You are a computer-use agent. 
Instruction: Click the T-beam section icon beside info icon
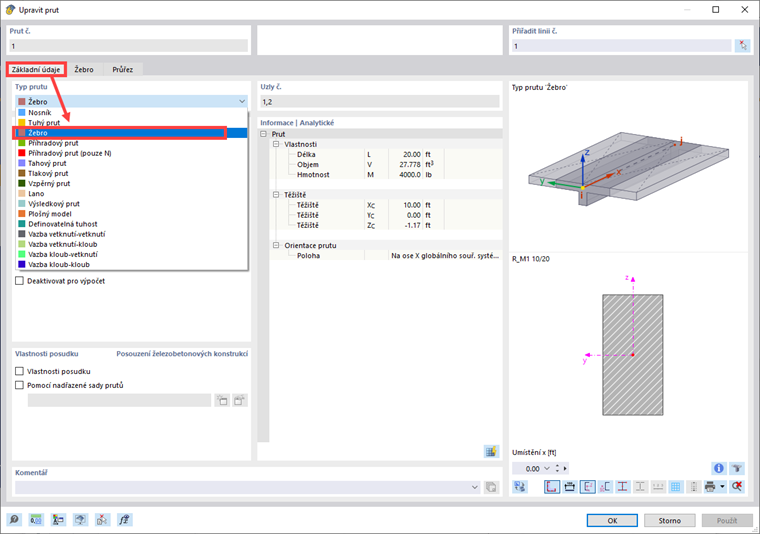pyautogui.click(x=737, y=468)
